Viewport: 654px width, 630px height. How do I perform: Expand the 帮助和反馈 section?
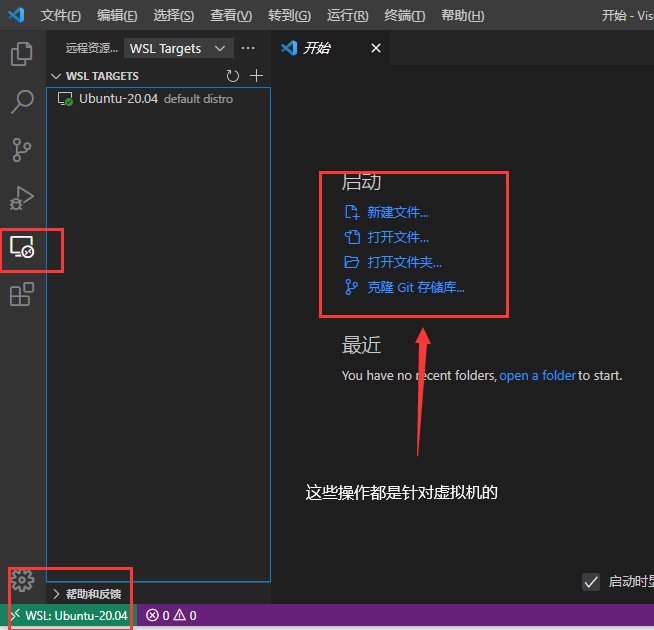click(89, 594)
